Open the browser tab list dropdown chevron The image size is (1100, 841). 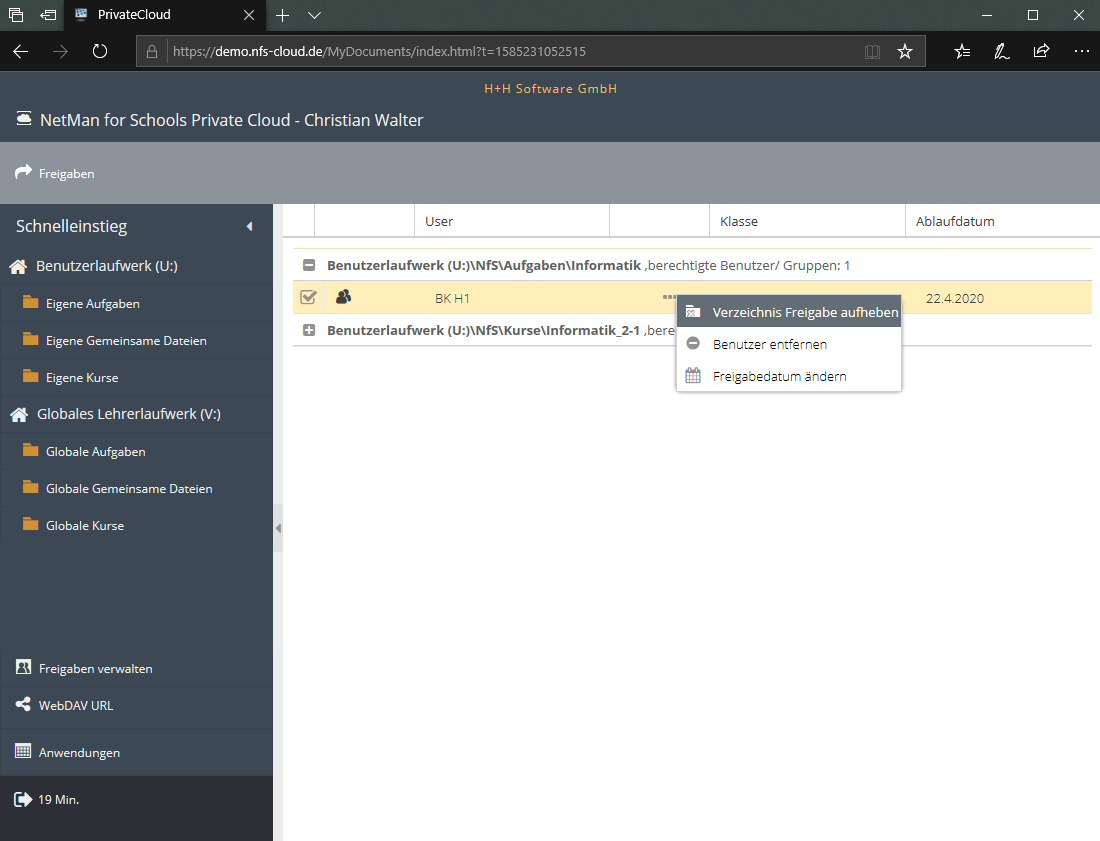314,15
